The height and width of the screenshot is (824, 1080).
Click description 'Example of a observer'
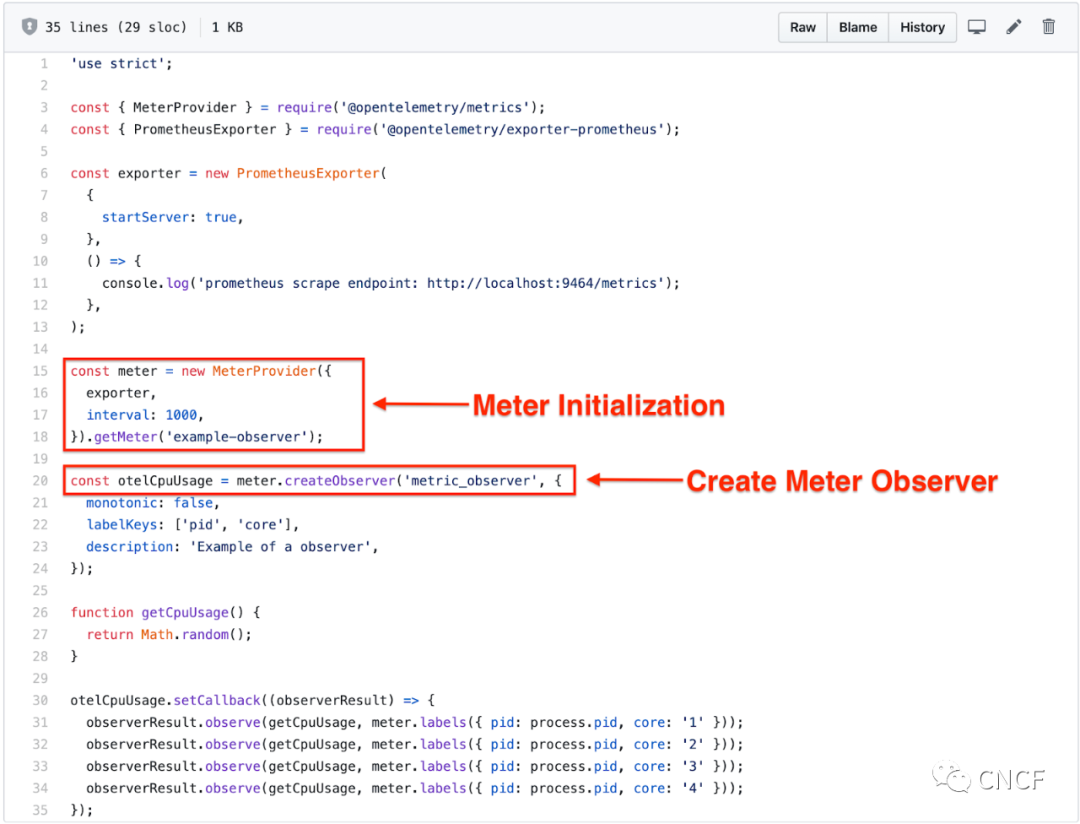(x=232, y=547)
